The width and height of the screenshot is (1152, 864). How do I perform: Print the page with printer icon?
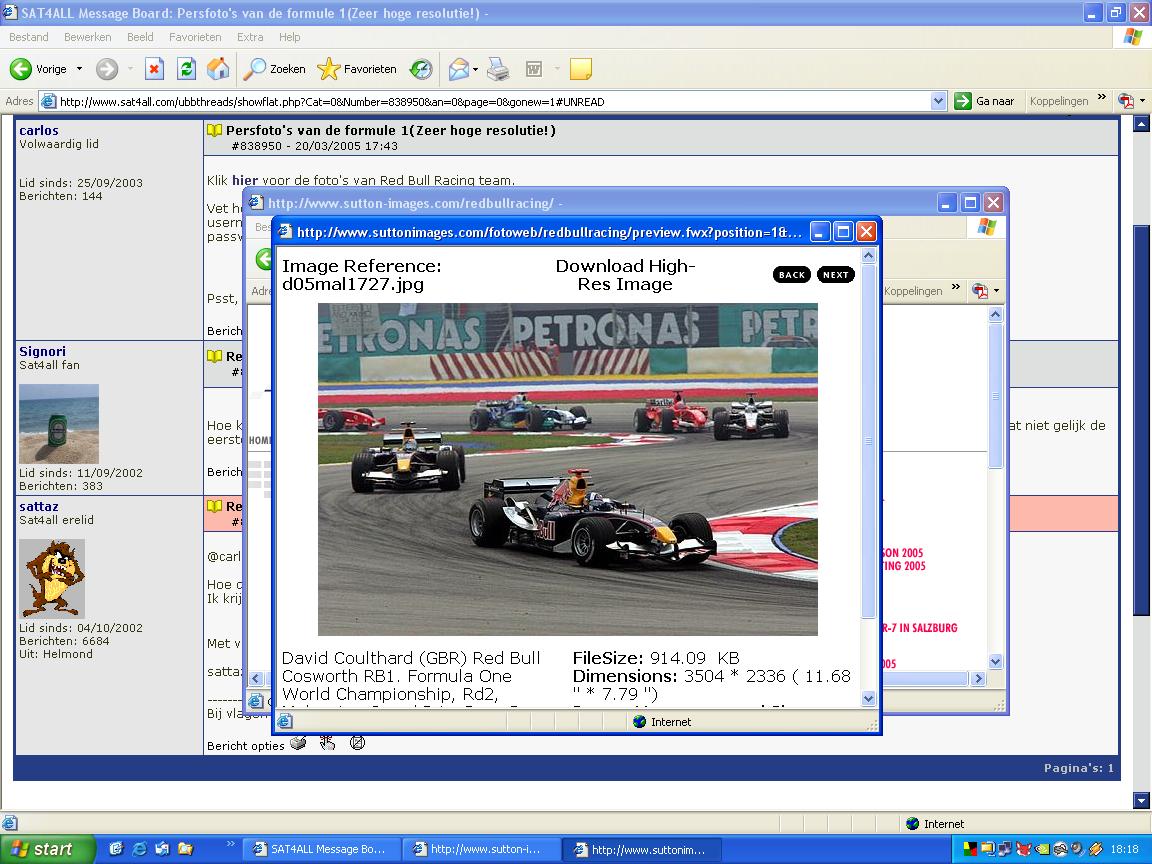click(498, 69)
